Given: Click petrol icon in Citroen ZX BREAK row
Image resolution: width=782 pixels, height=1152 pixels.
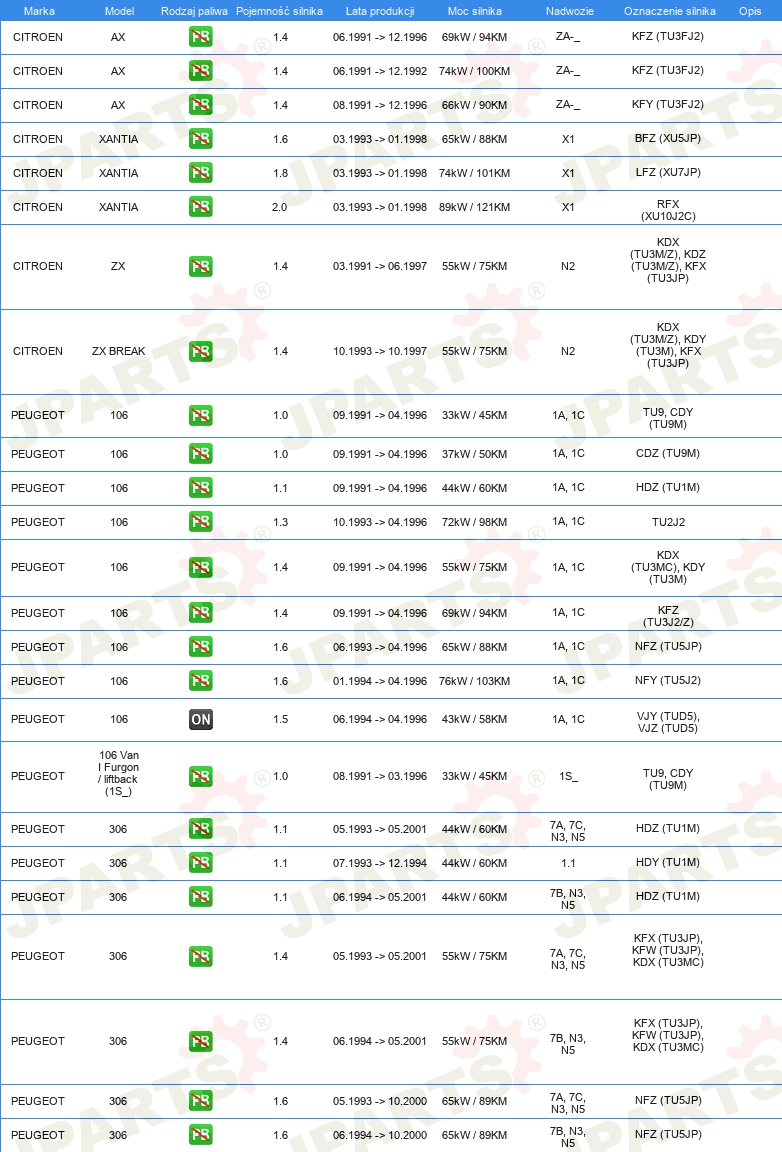Looking at the screenshot, I should pos(201,351).
